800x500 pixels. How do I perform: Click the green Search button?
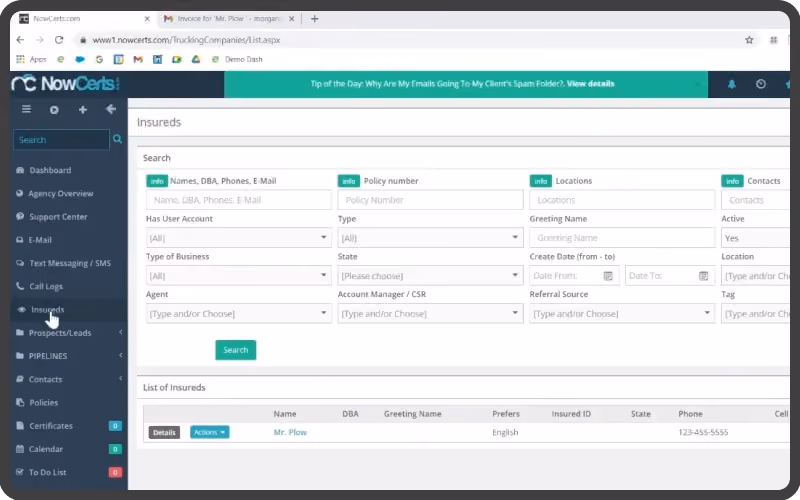[x=236, y=350]
